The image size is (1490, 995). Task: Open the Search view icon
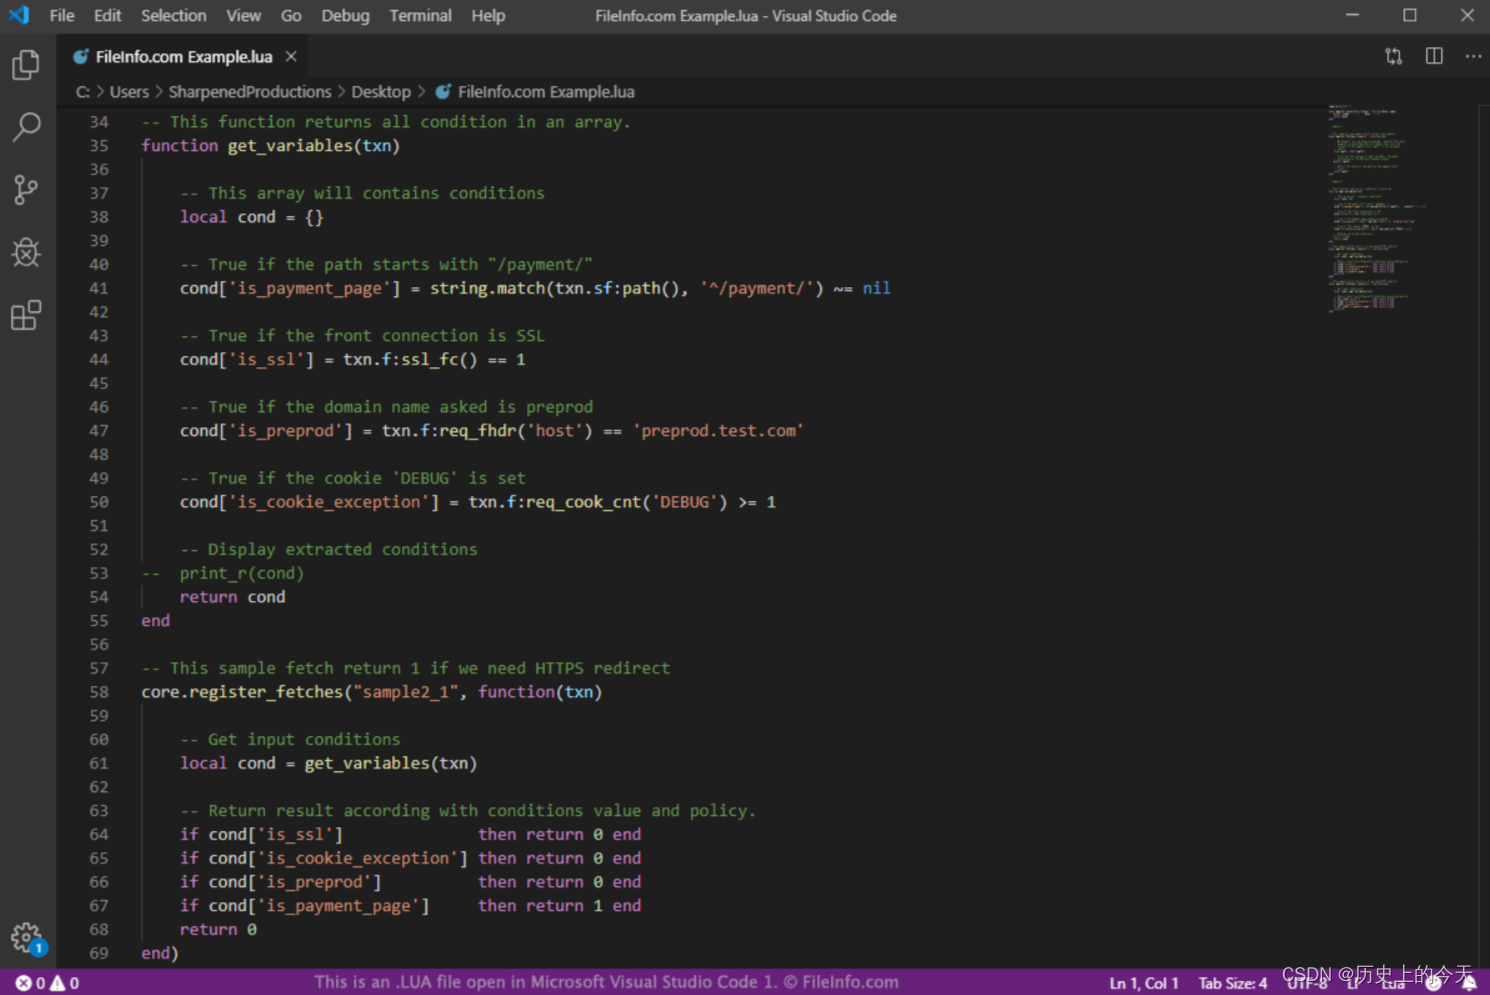tap(26, 127)
